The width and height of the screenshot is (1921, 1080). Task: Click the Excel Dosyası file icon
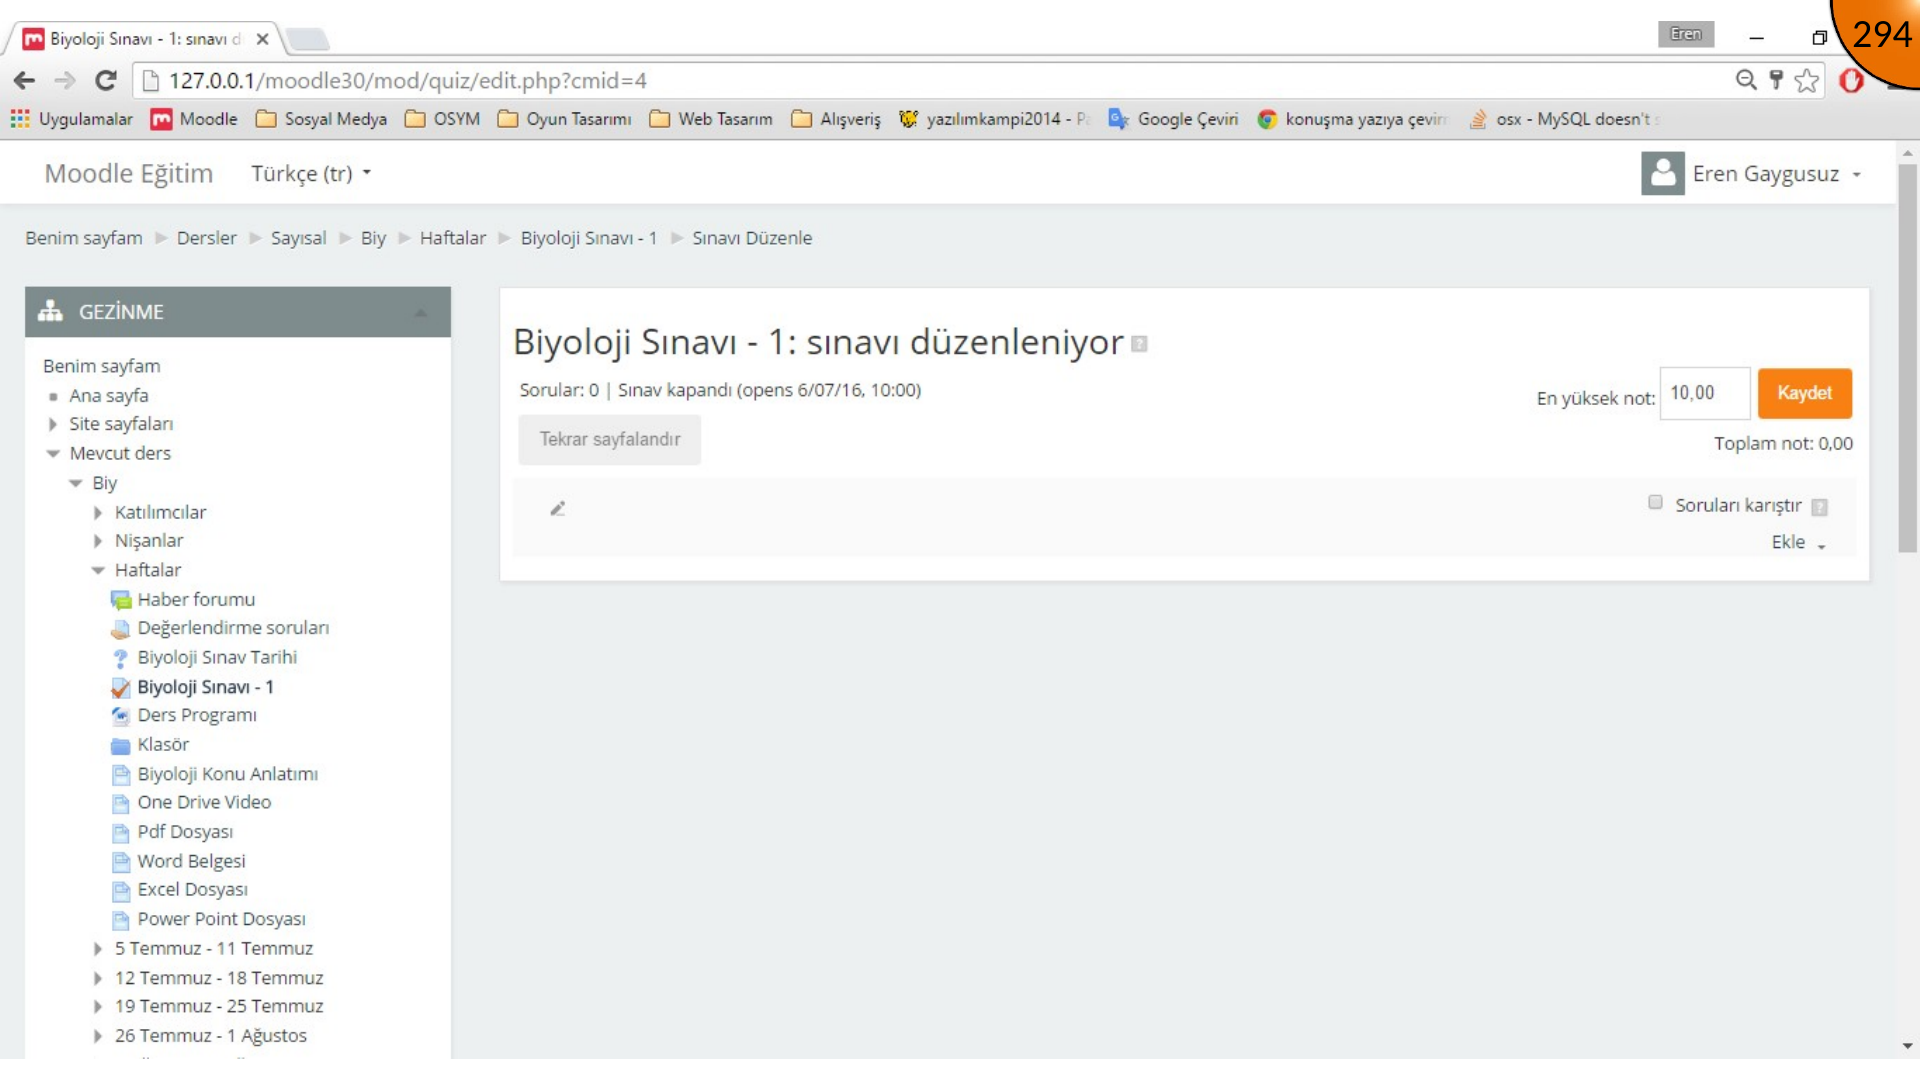pos(121,891)
